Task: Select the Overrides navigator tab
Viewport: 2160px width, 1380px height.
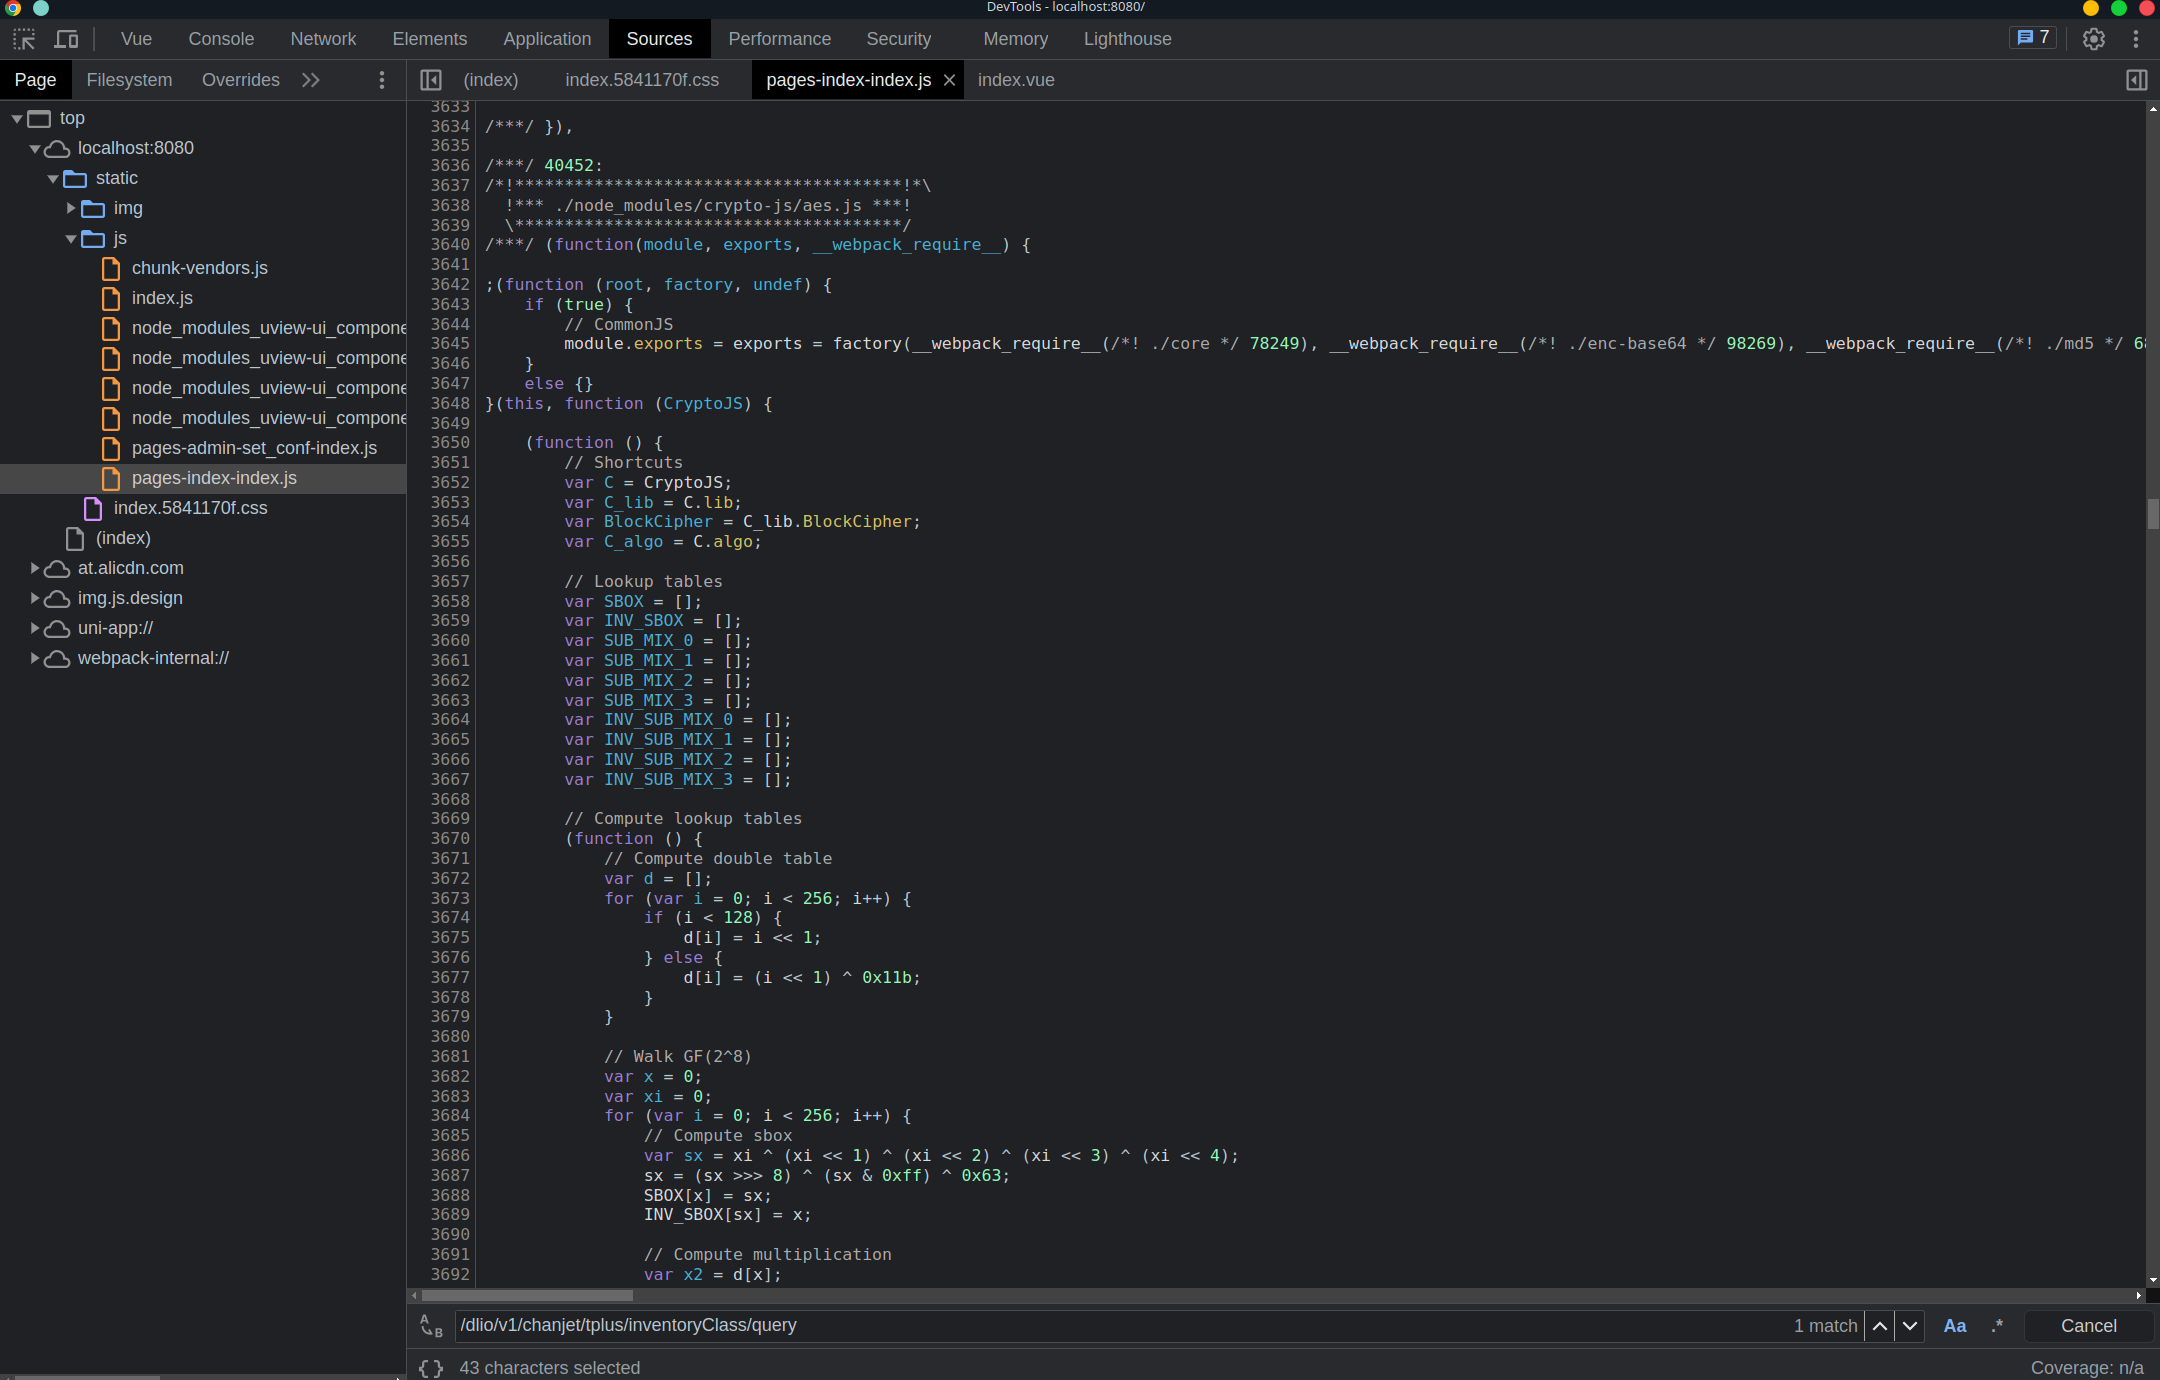Action: tap(241, 80)
